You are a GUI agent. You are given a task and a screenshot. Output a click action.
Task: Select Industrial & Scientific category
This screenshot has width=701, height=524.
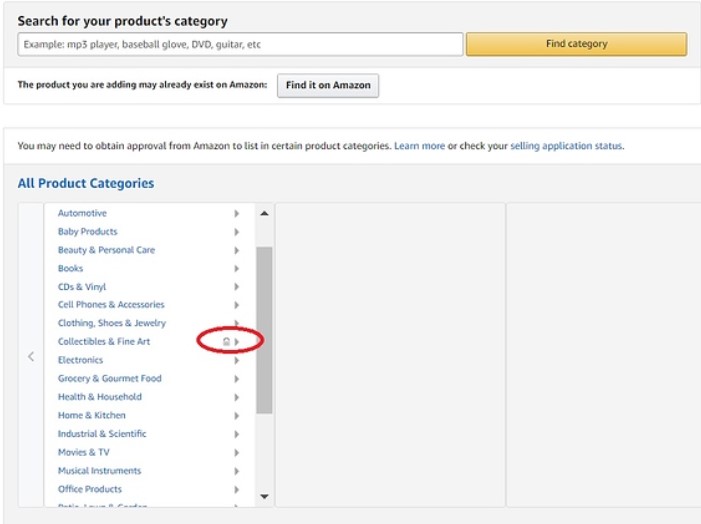point(102,433)
